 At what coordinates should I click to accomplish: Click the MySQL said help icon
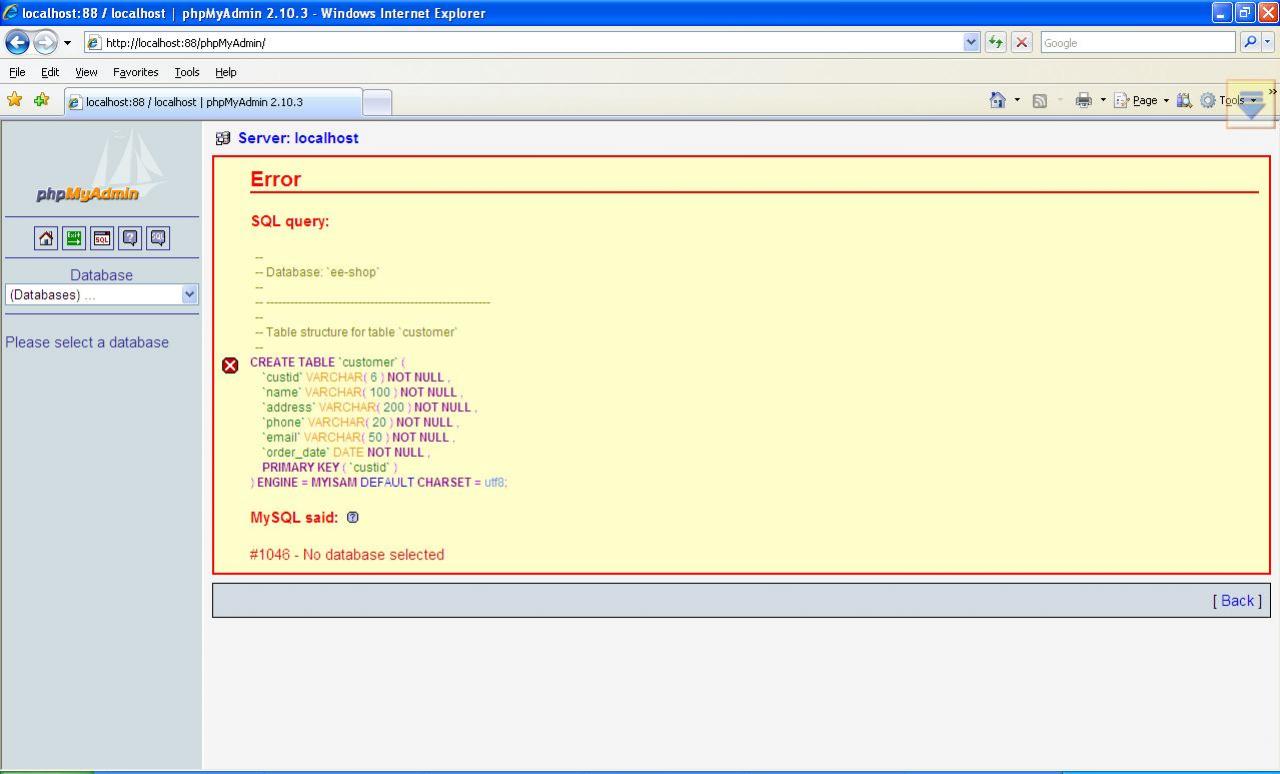(352, 517)
